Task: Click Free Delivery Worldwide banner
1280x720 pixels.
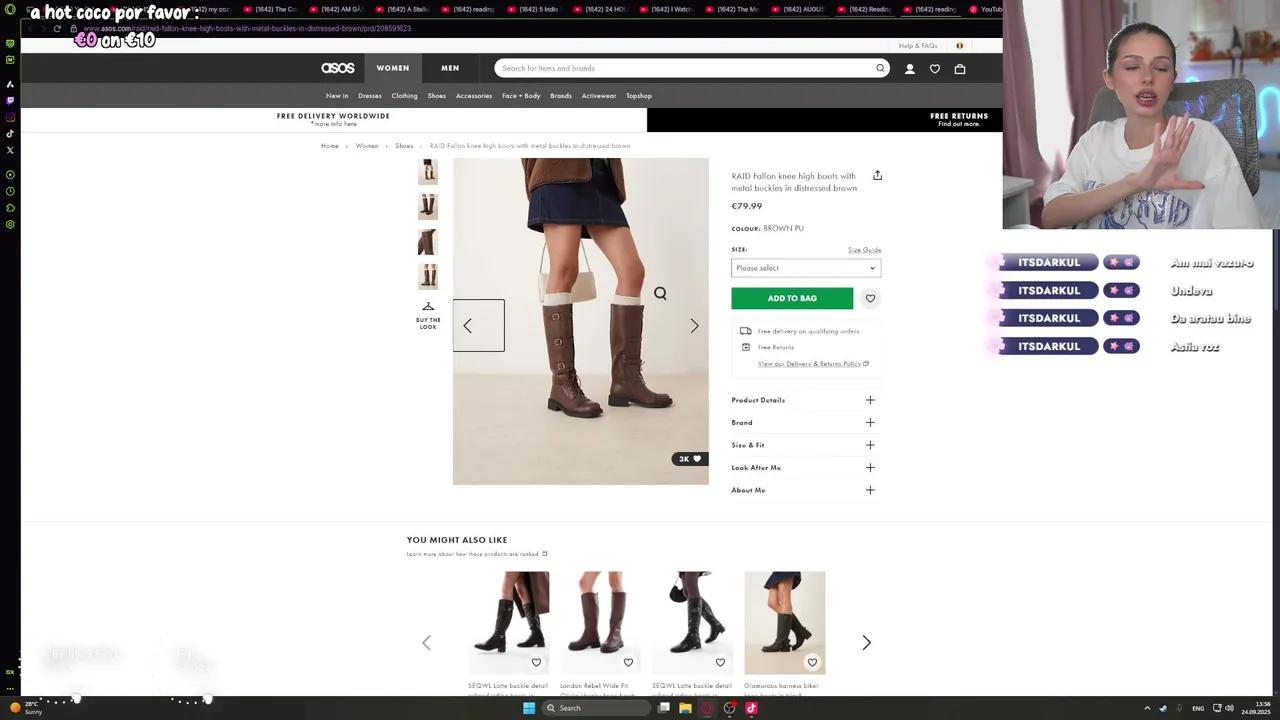Action: tap(333, 119)
